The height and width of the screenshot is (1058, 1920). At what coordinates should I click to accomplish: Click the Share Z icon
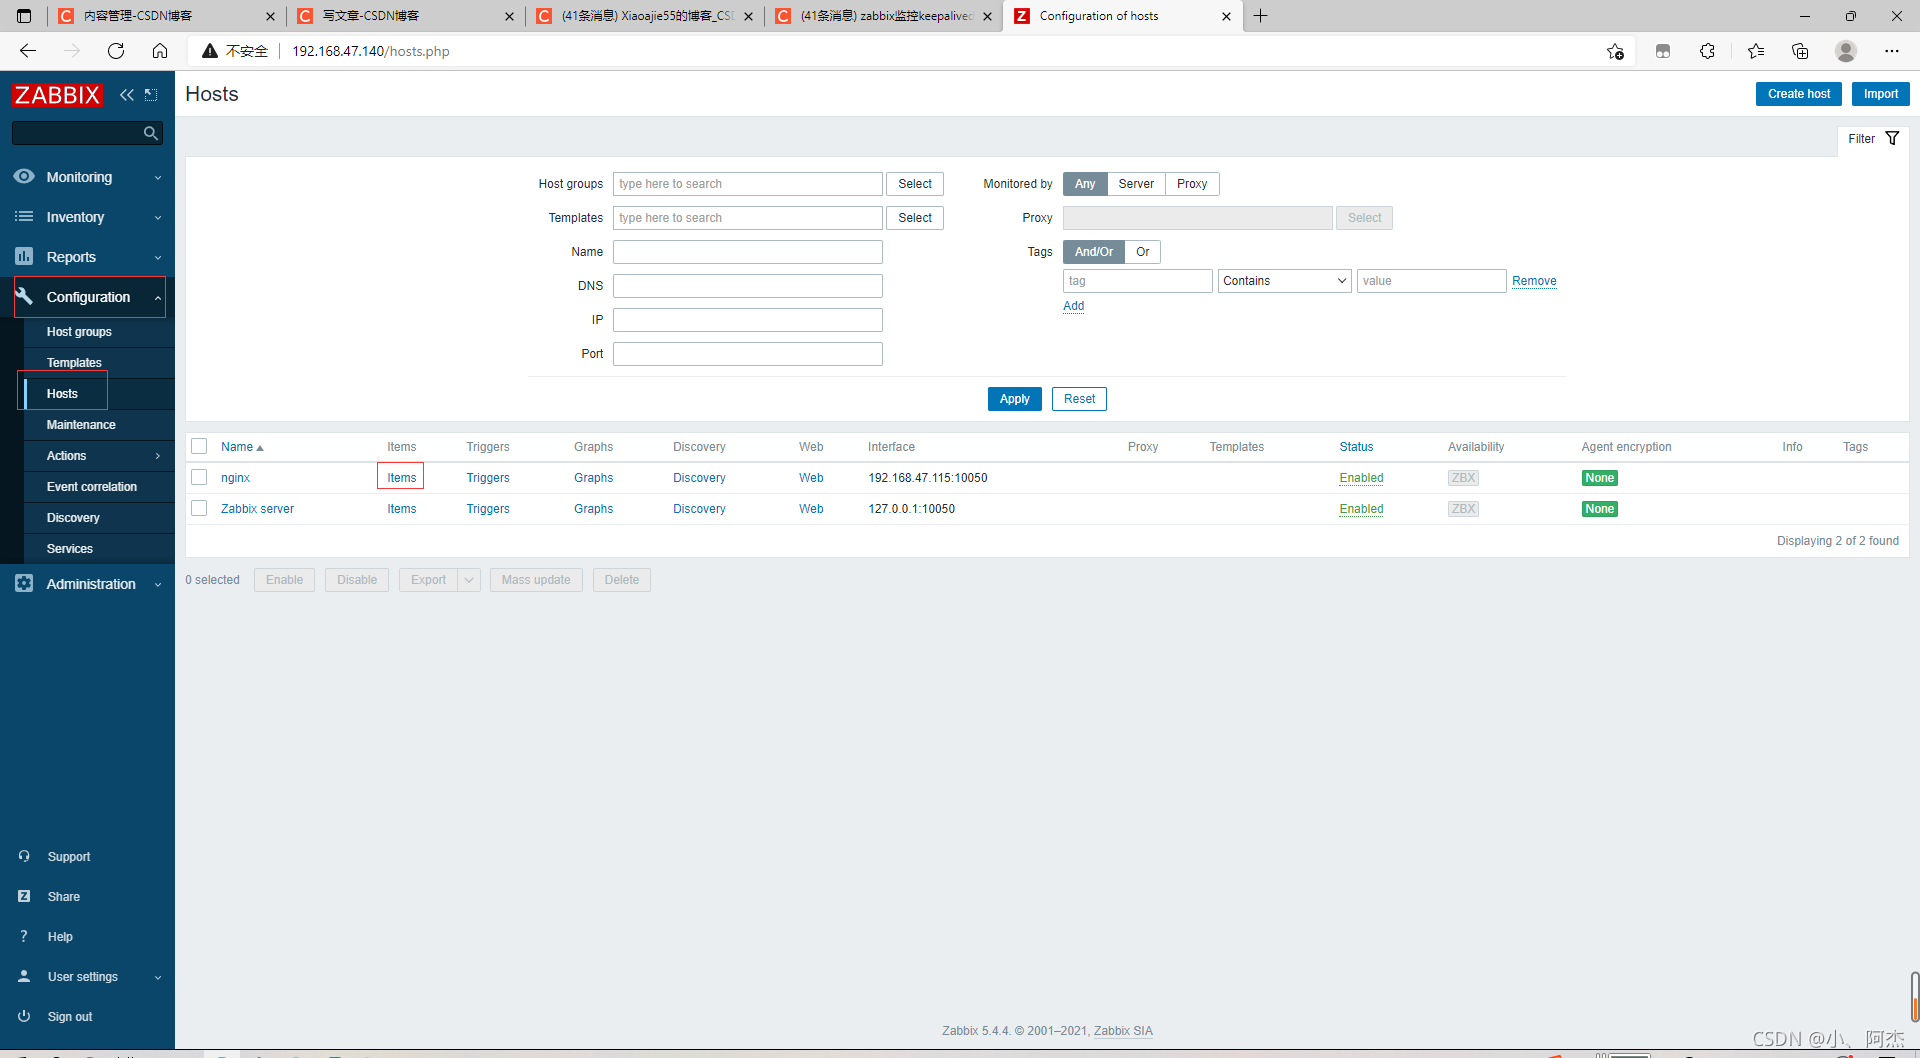pyautogui.click(x=24, y=896)
